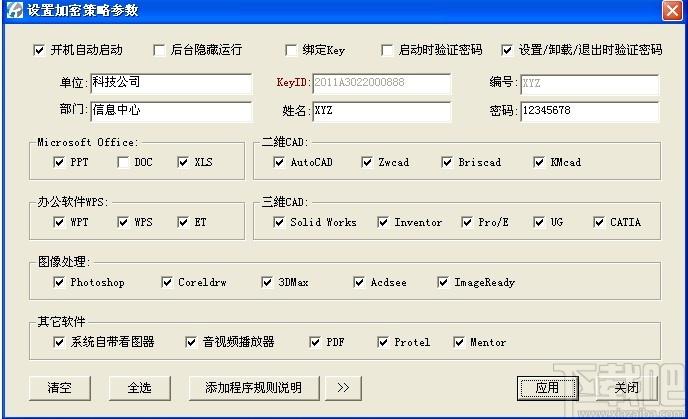Uncheck 设置/卸载/退出时验证密码

click(507, 50)
